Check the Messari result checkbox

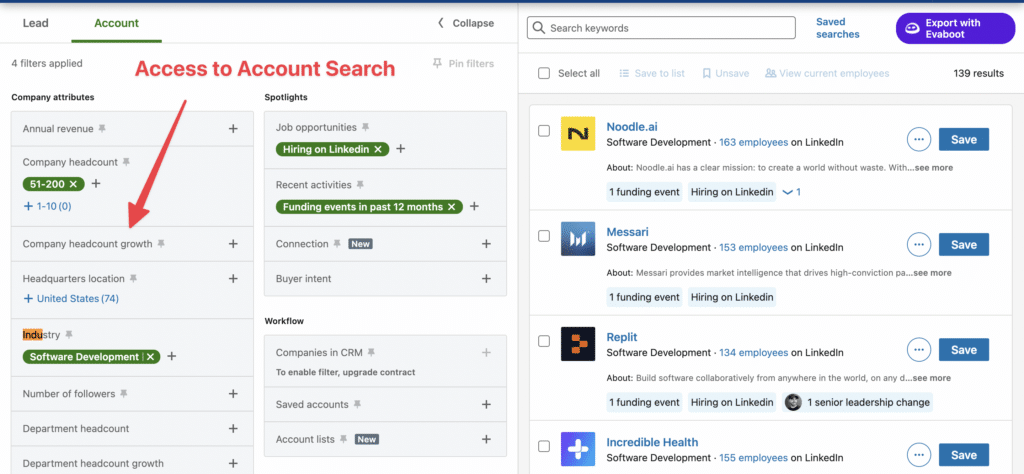pos(544,236)
